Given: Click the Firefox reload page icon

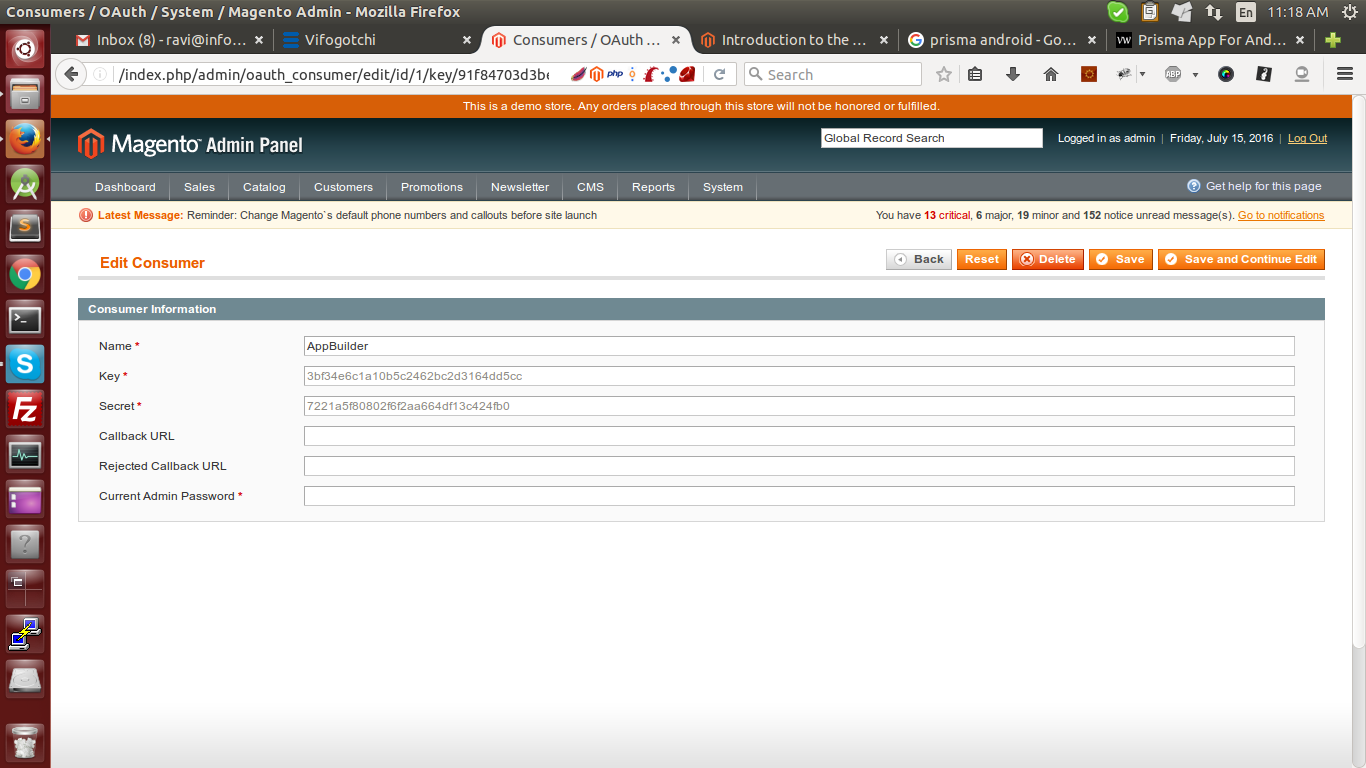Looking at the screenshot, I should (719, 74).
